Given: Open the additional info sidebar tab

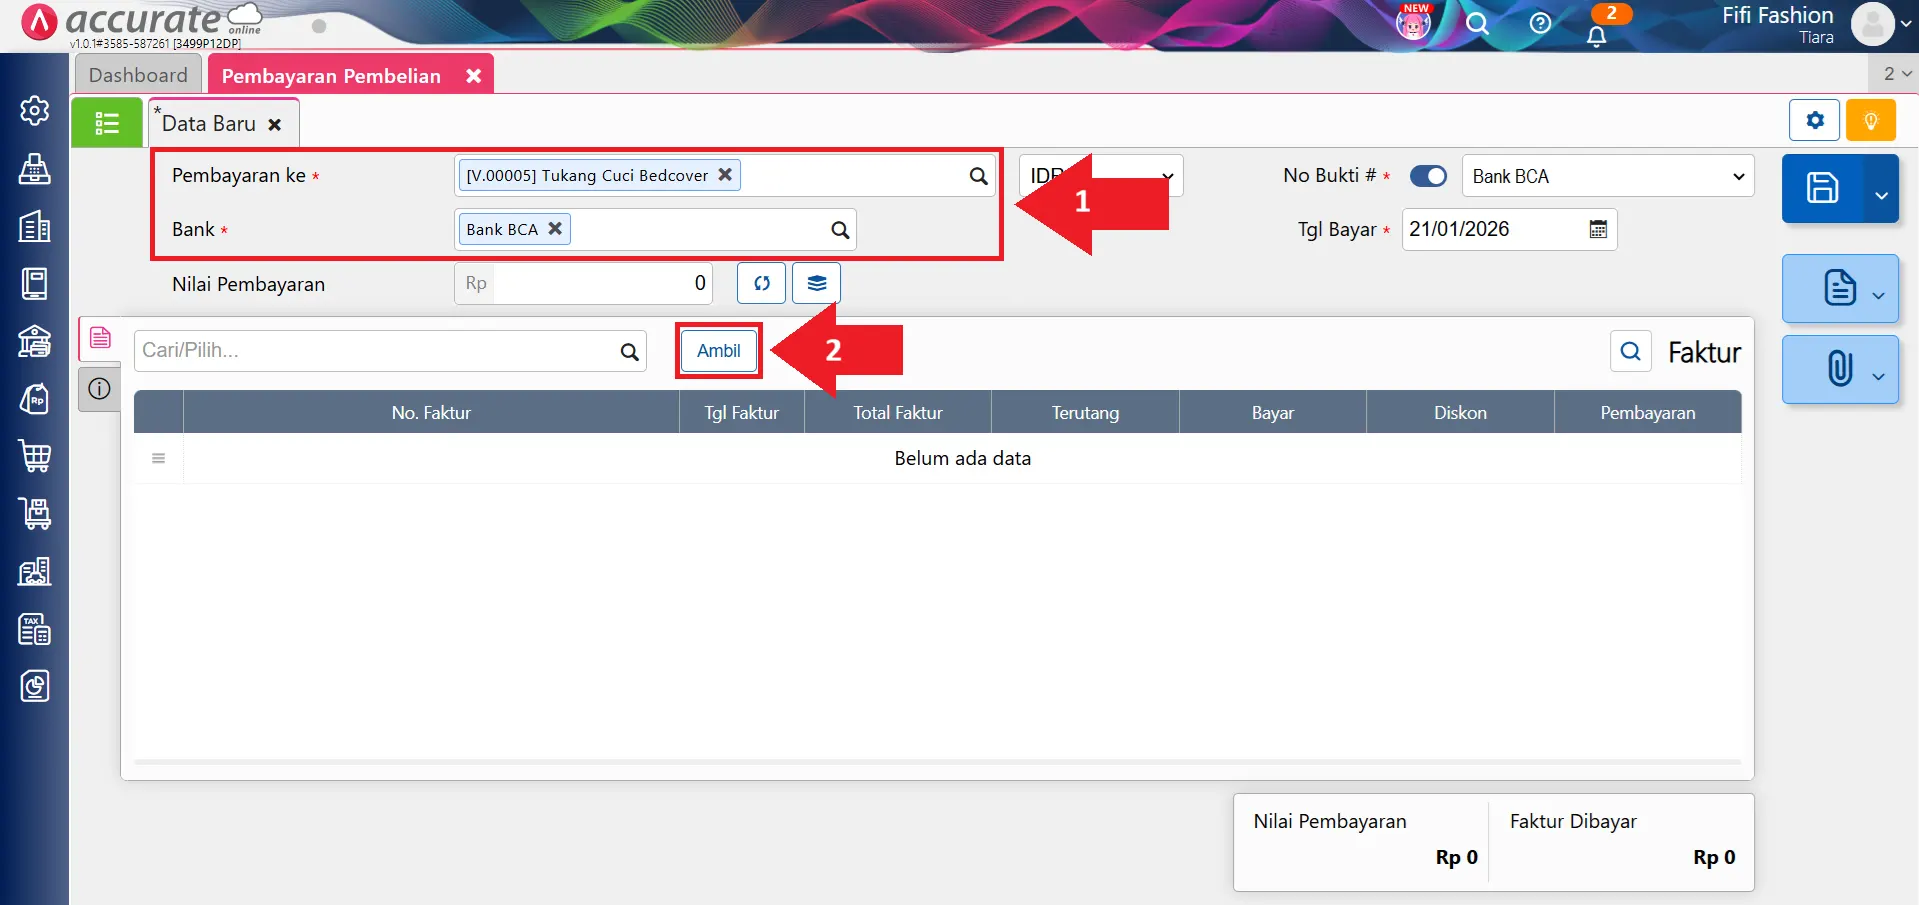Looking at the screenshot, I should point(99,389).
